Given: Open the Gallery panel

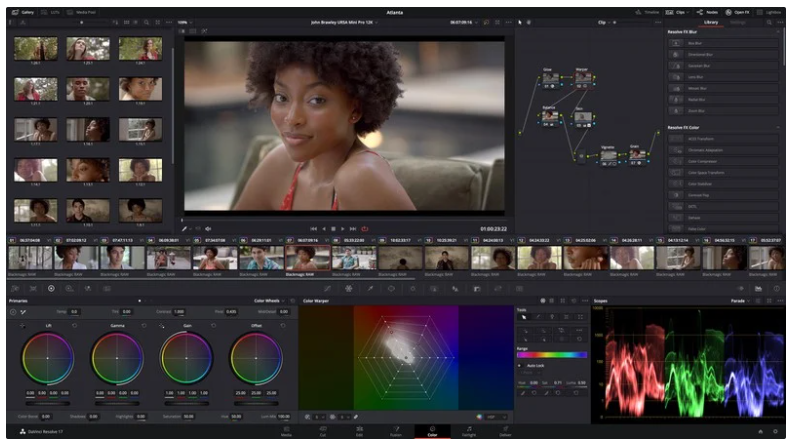Looking at the screenshot, I should [23, 12].
